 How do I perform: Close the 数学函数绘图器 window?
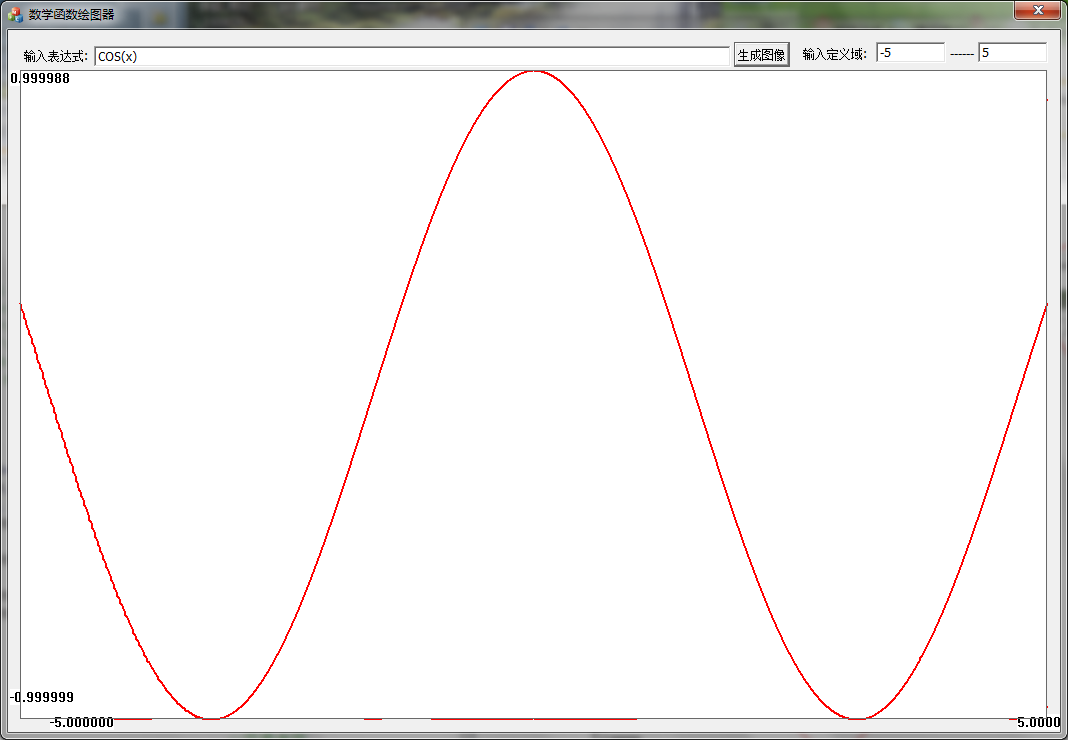click(x=1037, y=10)
